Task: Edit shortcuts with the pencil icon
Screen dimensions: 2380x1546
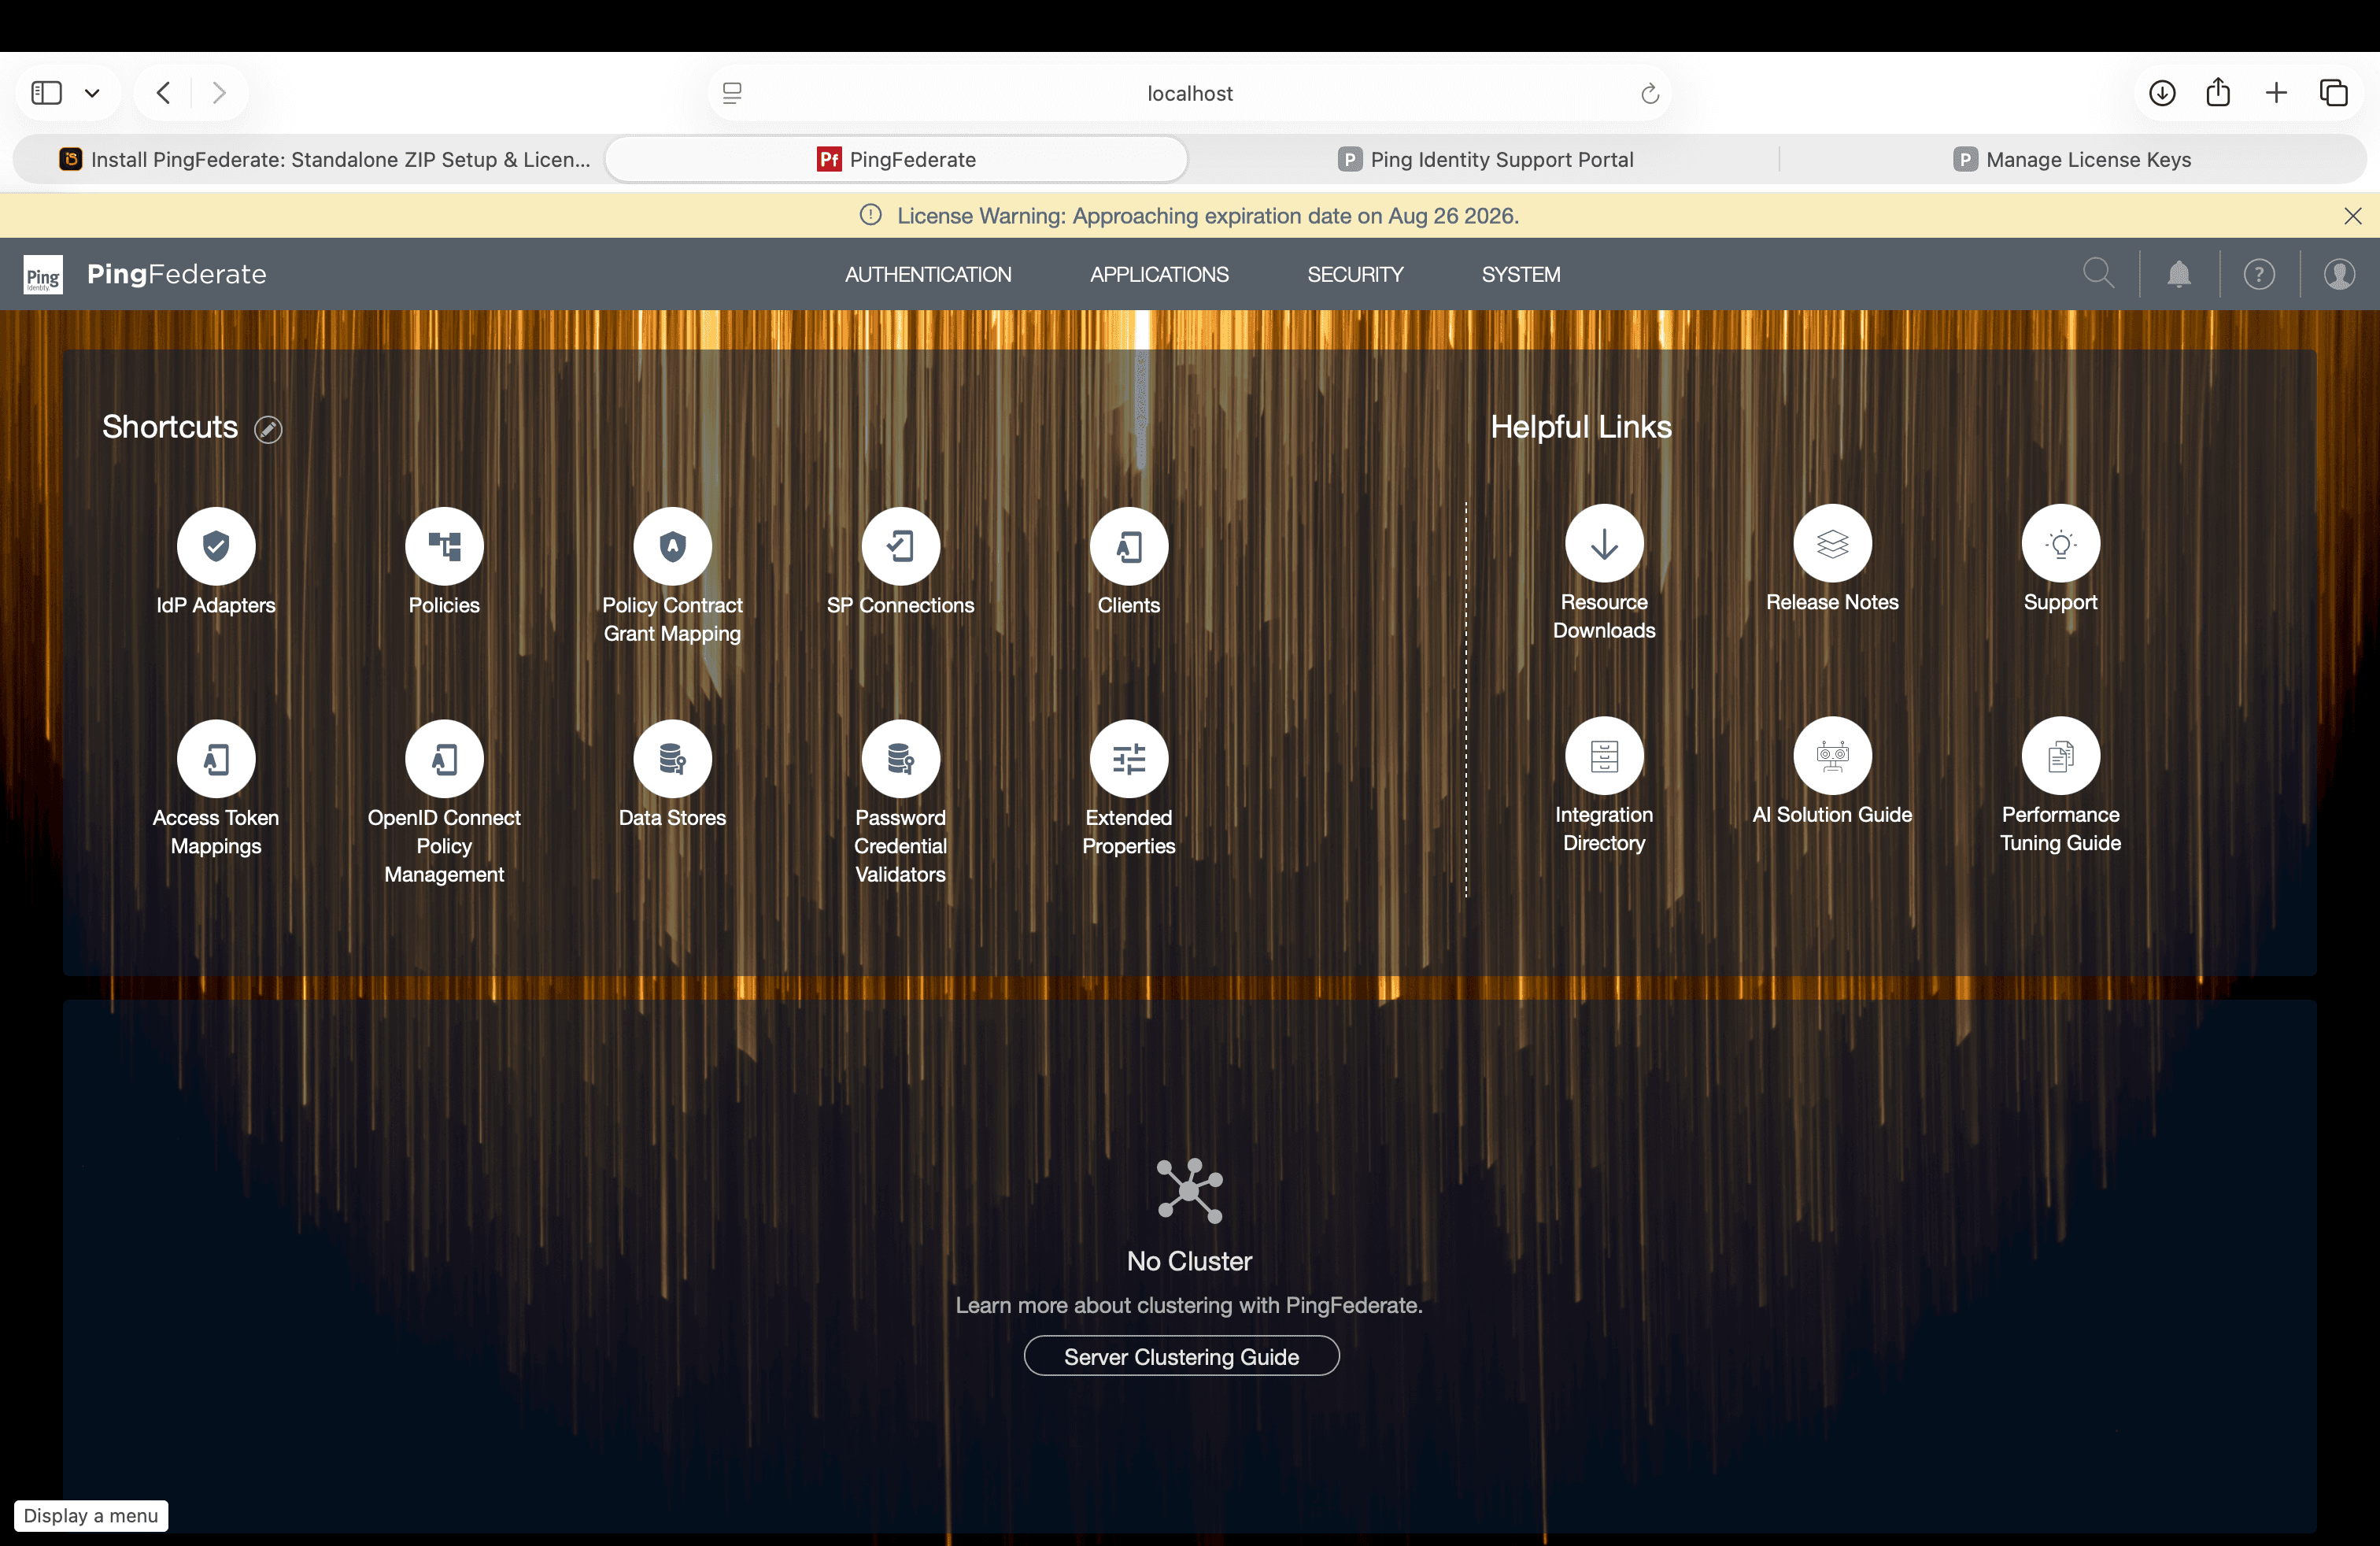Action: 268,429
